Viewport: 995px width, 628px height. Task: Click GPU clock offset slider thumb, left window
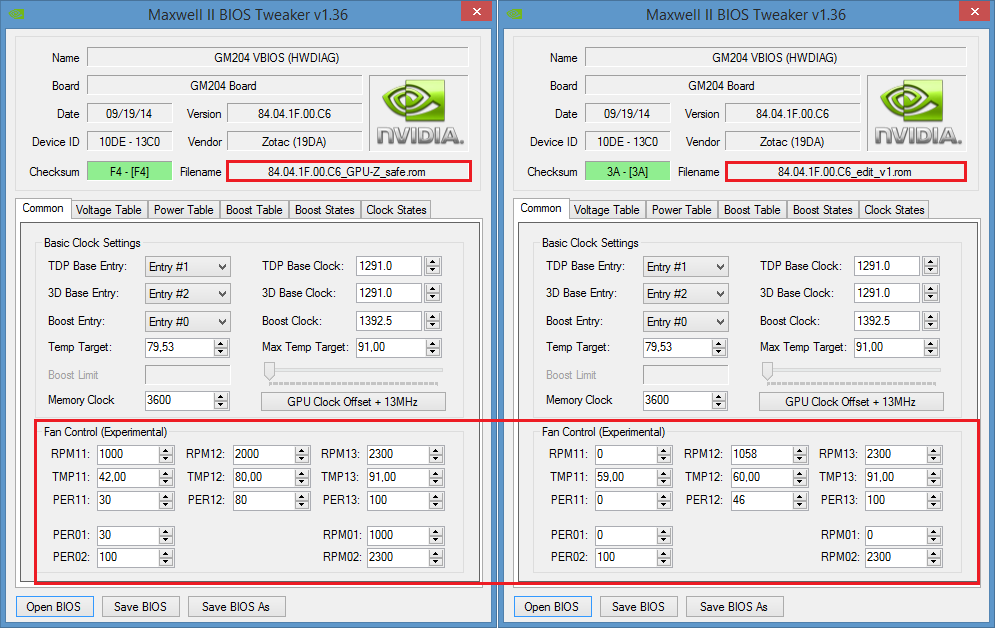(270, 371)
